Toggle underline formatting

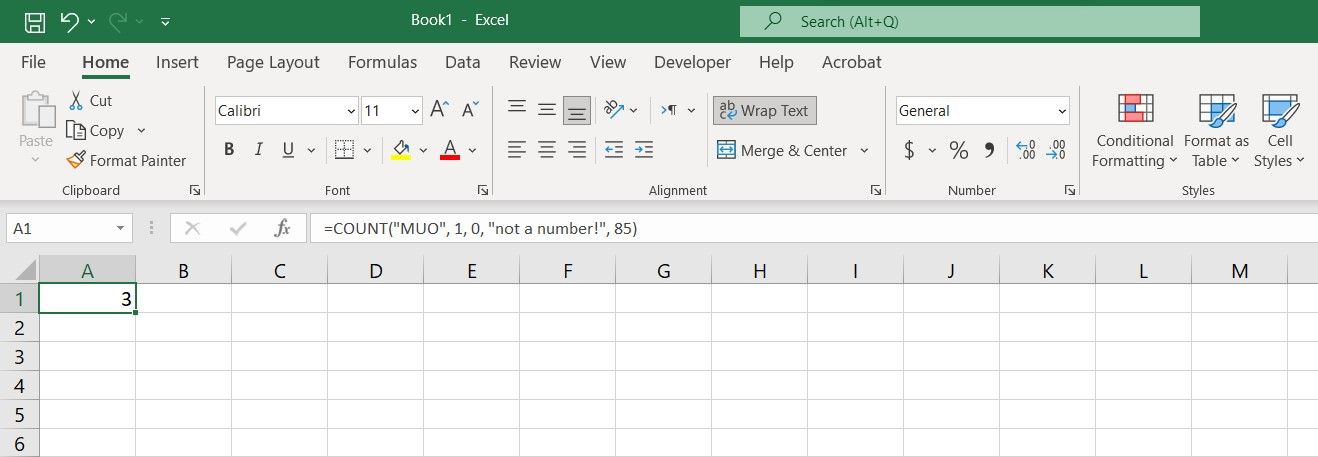point(288,150)
